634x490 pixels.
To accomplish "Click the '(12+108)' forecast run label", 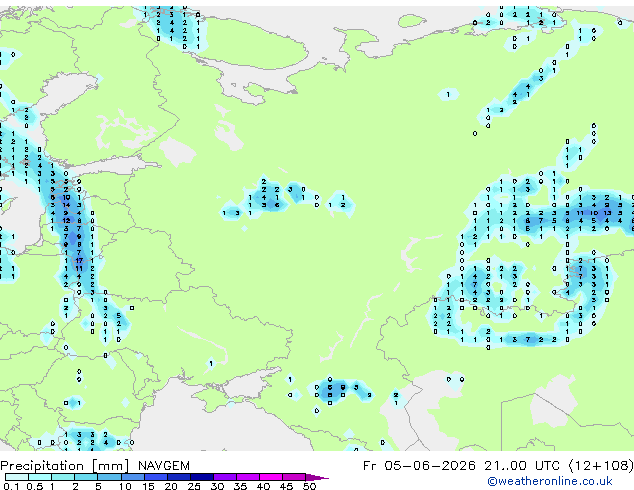I will pos(601,465).
